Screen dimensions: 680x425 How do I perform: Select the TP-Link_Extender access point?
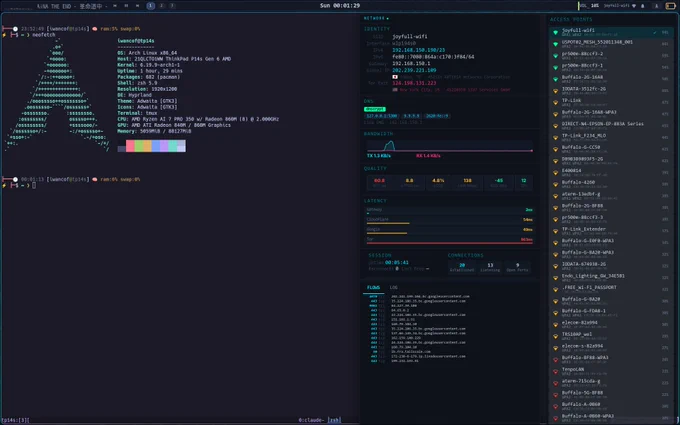coord(611,231)
